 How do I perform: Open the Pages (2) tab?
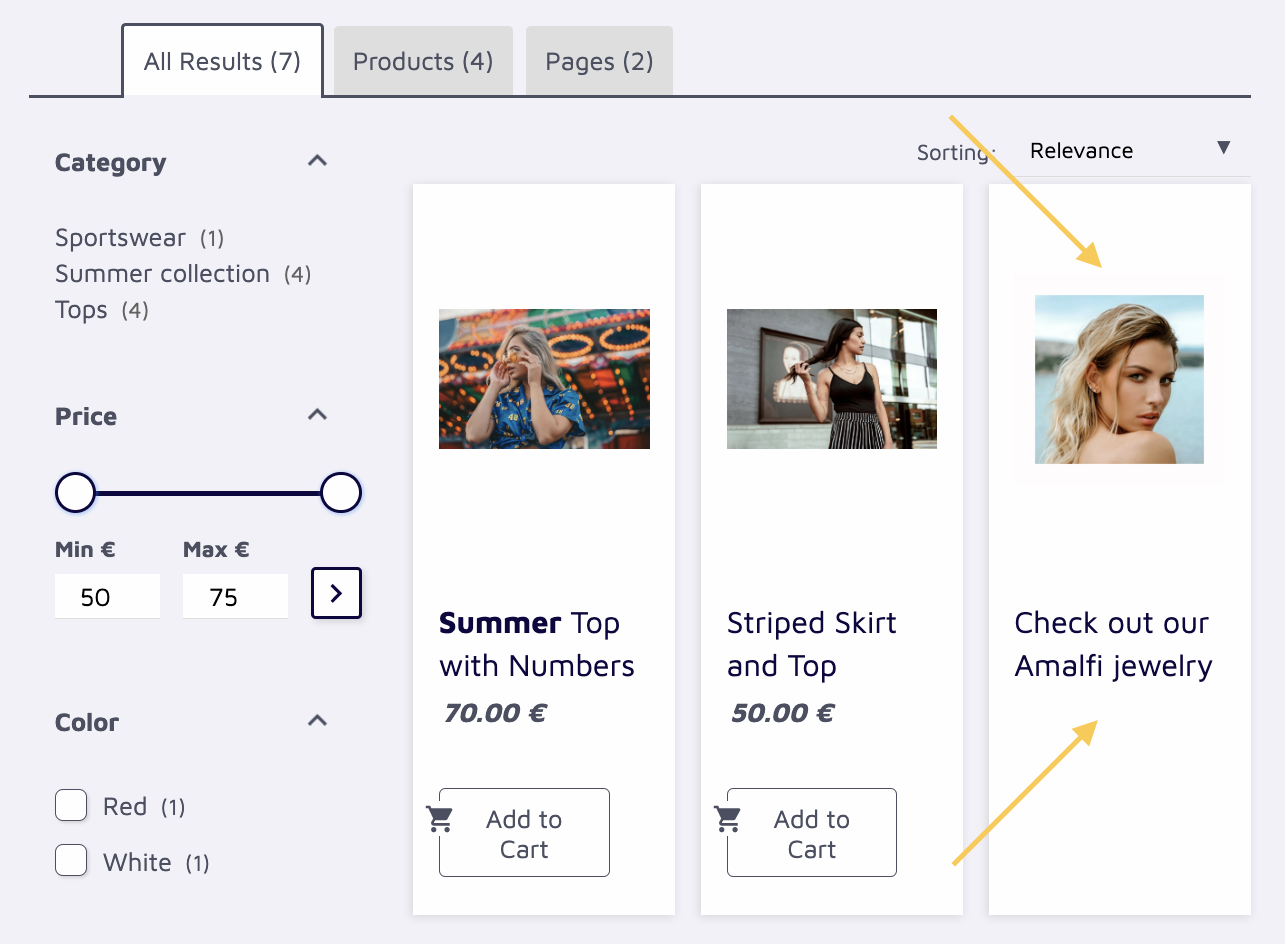(599, 62)
